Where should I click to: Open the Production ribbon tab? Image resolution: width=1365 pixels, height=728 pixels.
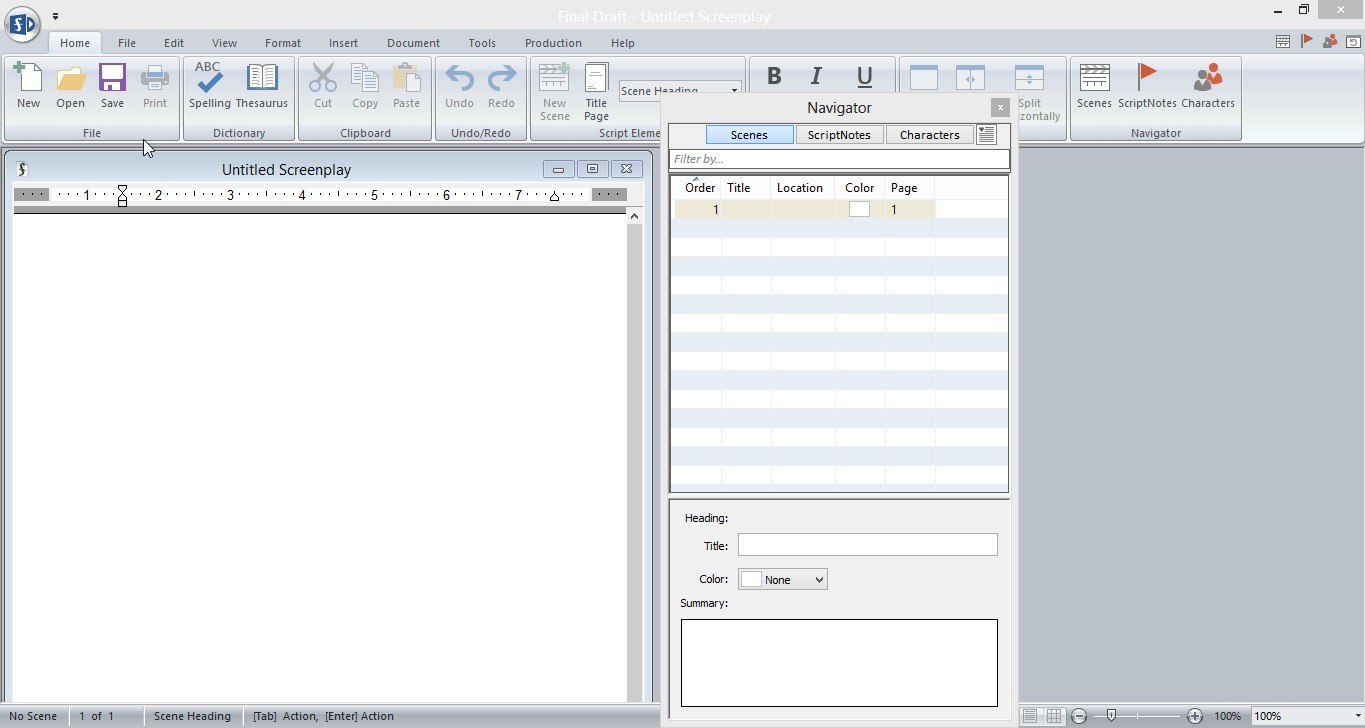point(553,43)
